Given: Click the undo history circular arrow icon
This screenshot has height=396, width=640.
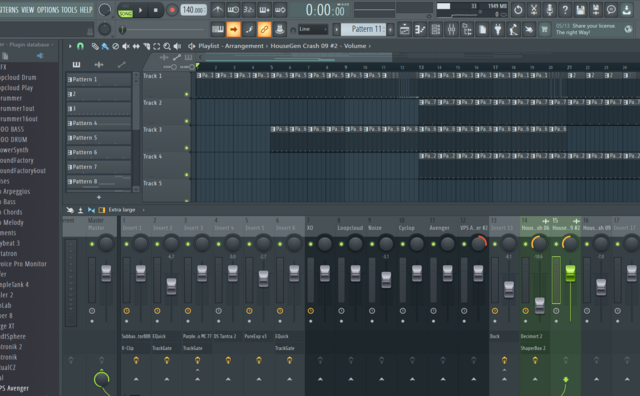Looking at the screenshot, I should [518, 10].
